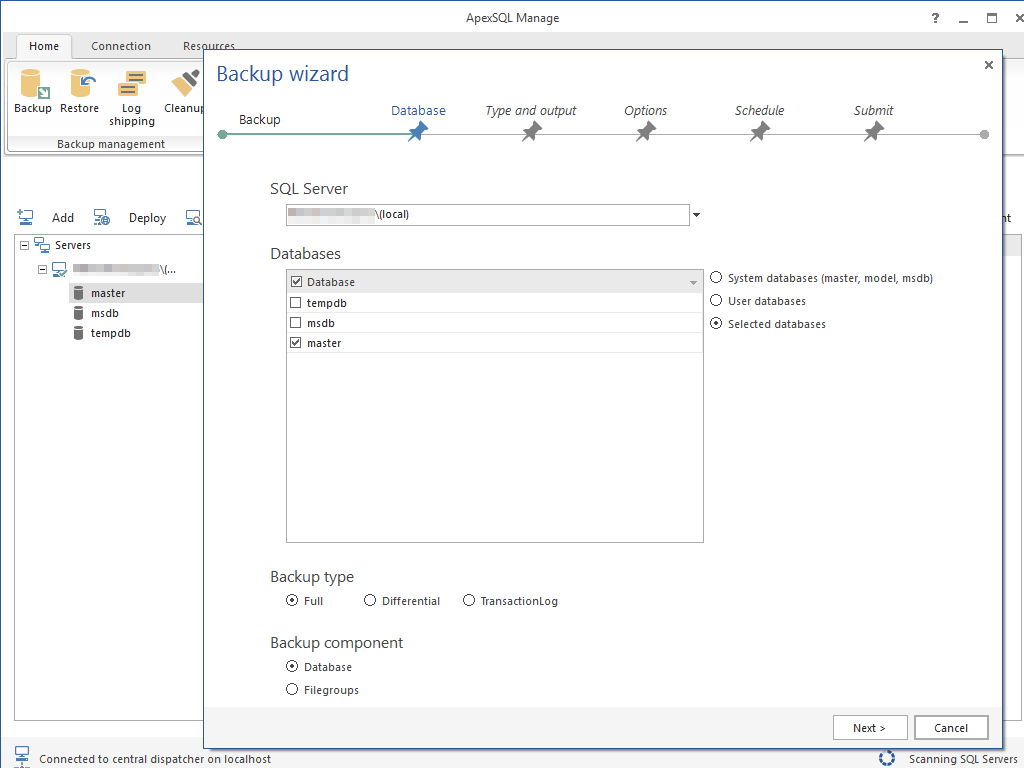Click the Type and output step pin
This screenshot has width=1024, height=768.
(x=532, y=132)
